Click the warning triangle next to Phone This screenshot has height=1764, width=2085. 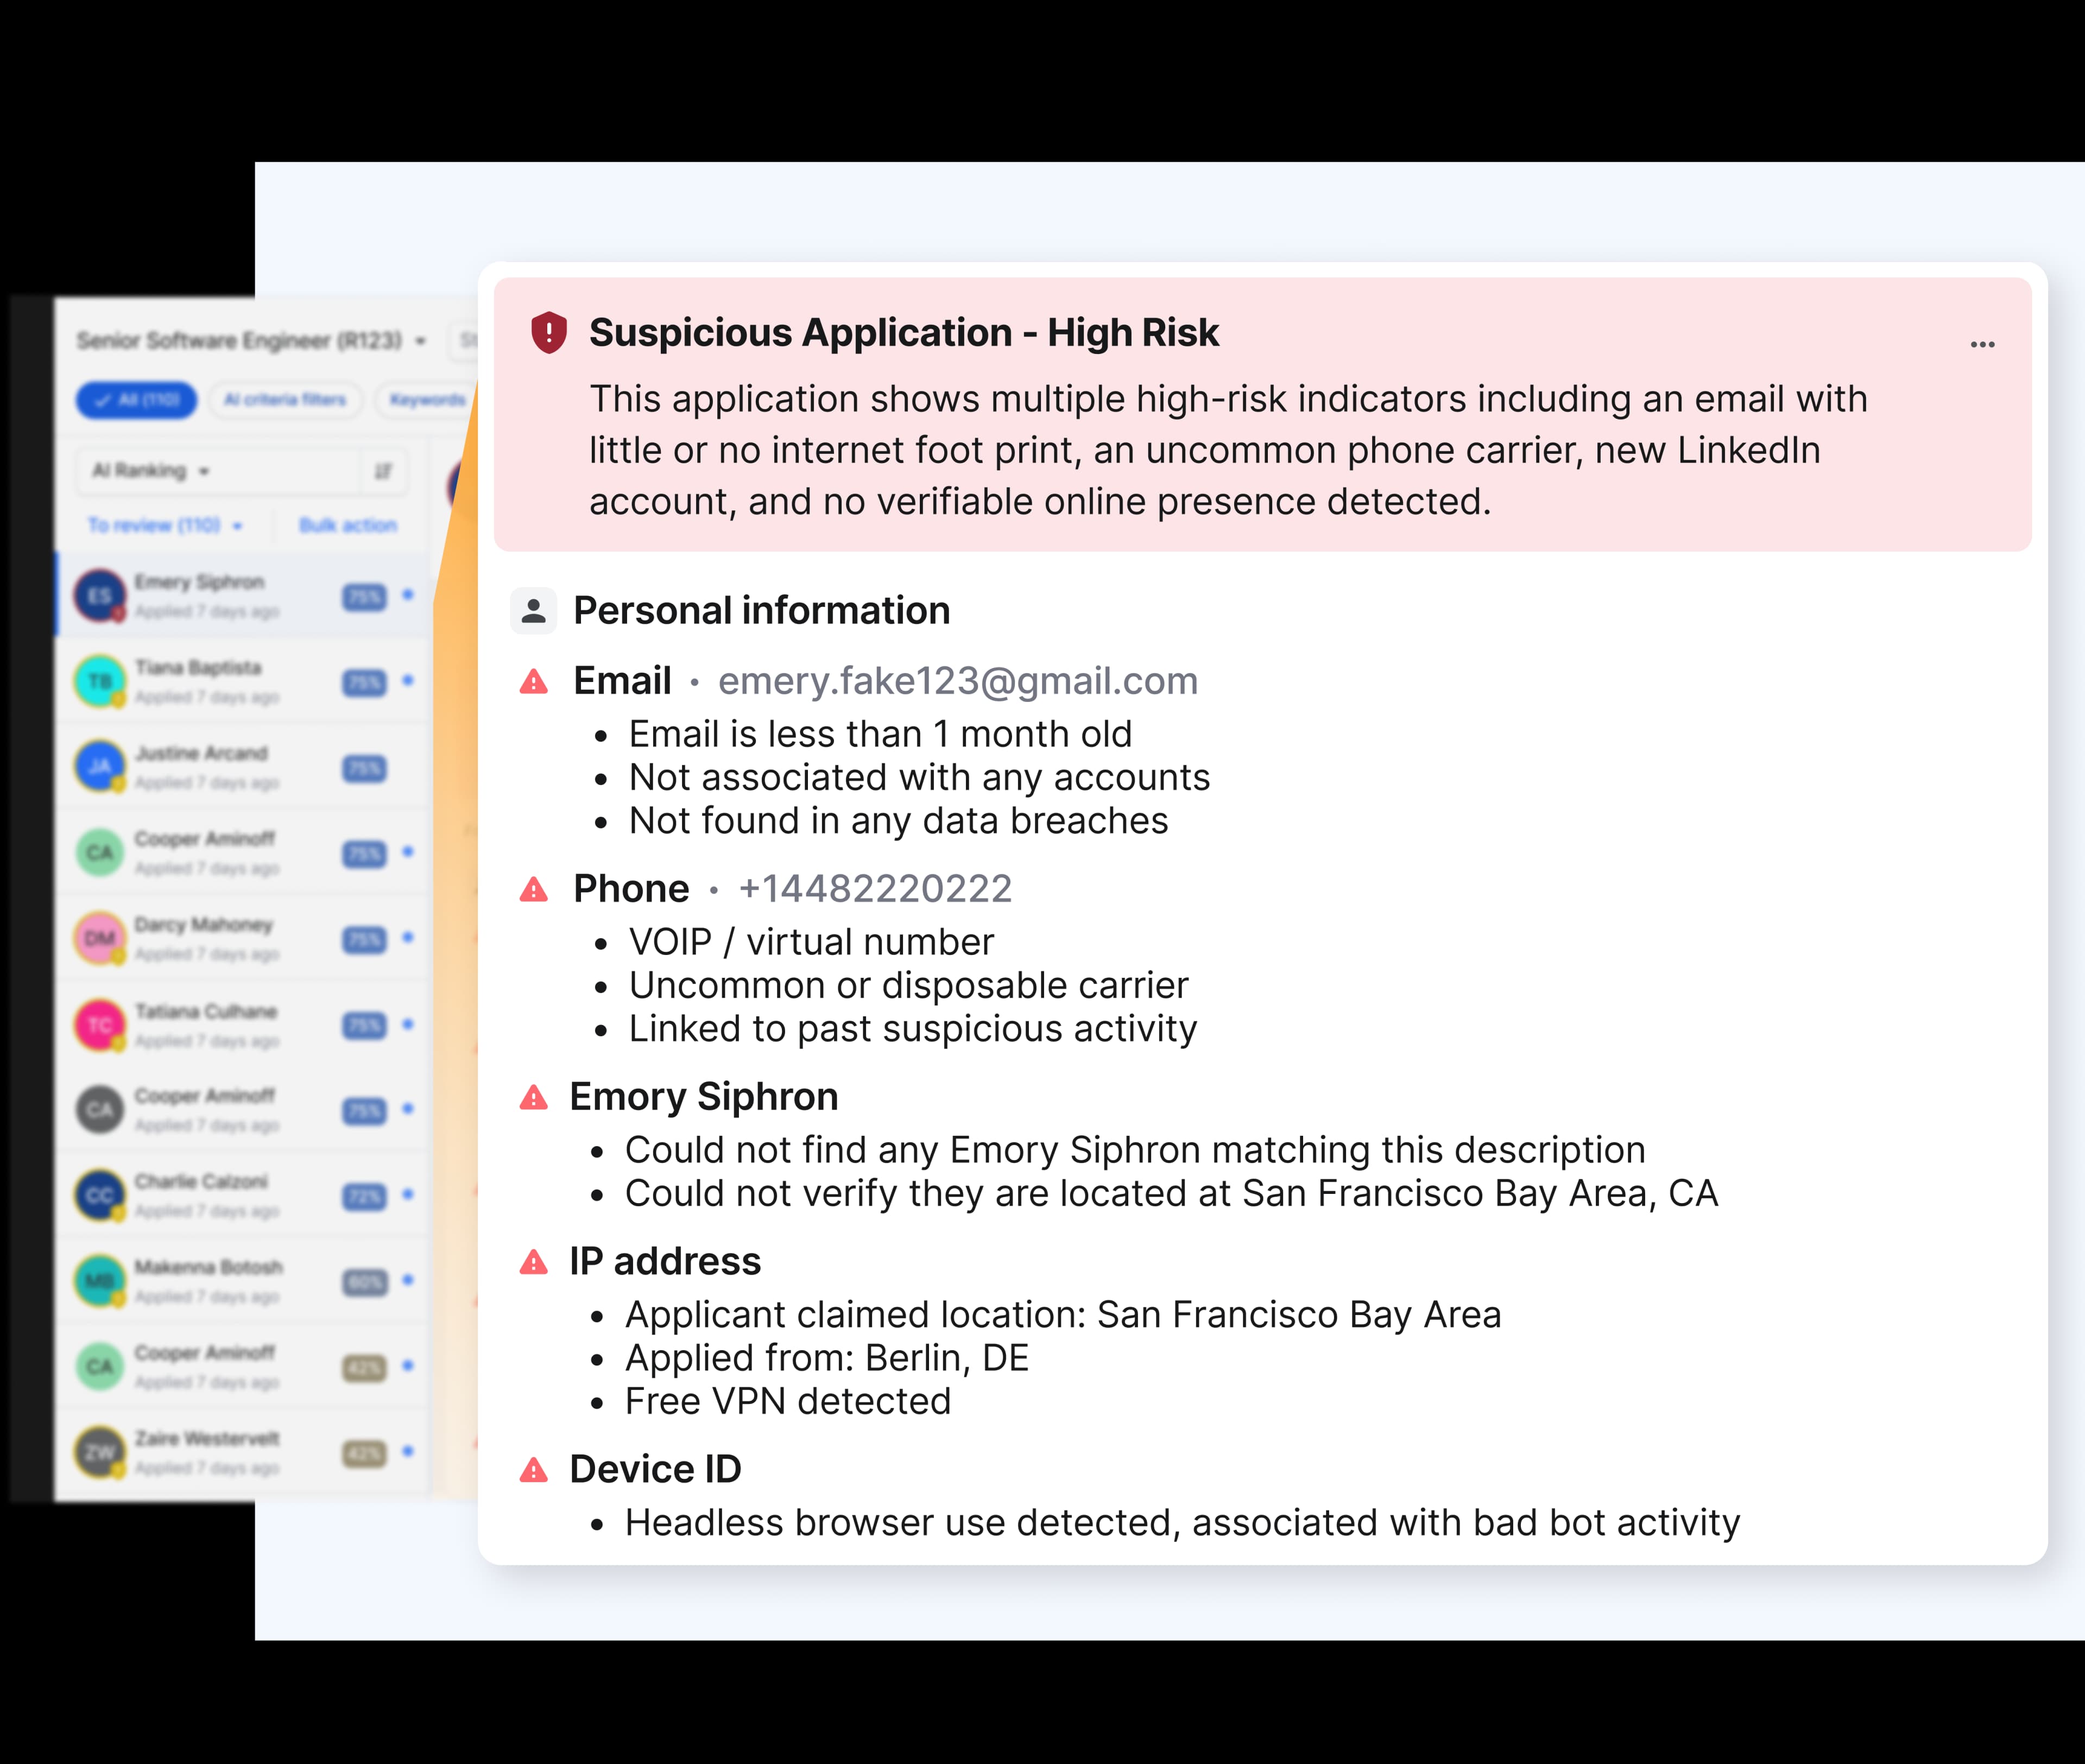pyautogui.click(x=533, y=888)
